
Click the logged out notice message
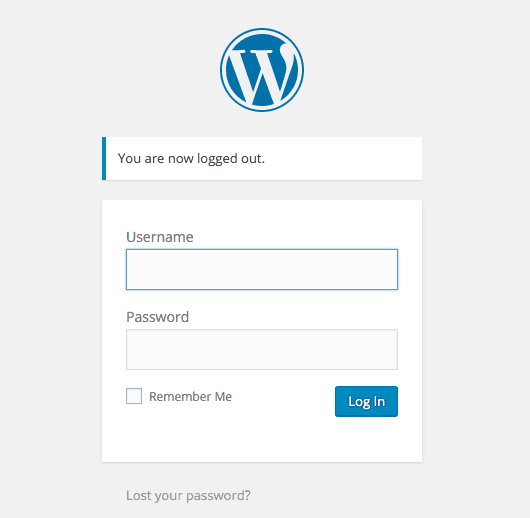[x=262, y=159]
